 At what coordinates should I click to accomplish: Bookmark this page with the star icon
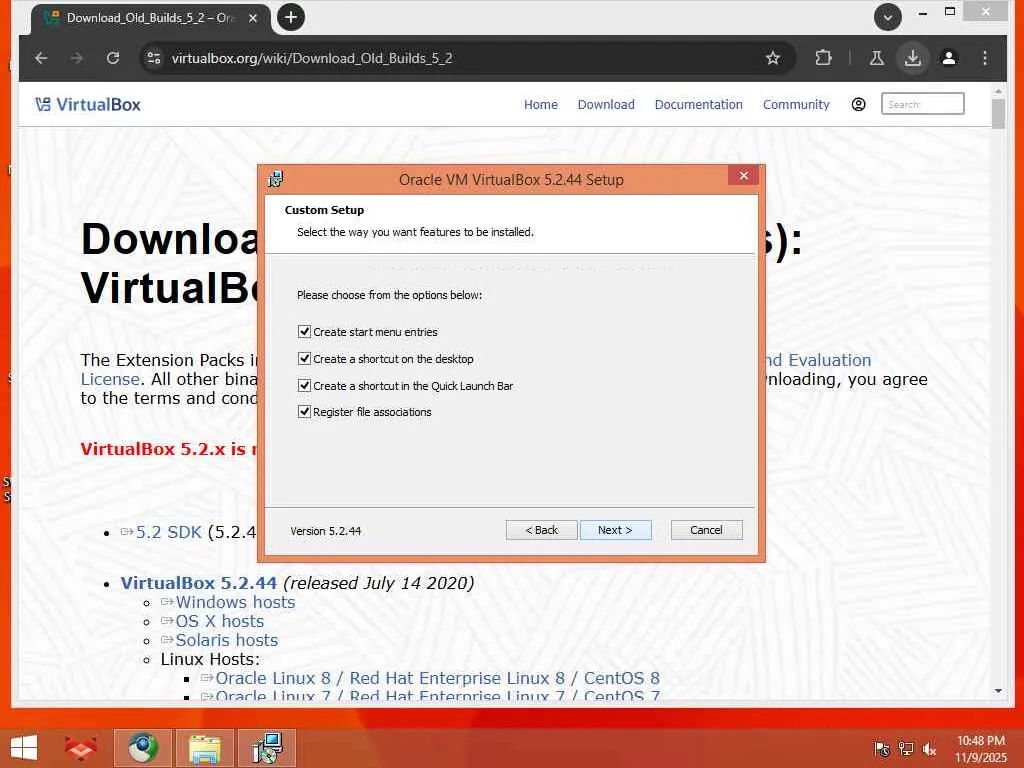(x=773, y=58)
